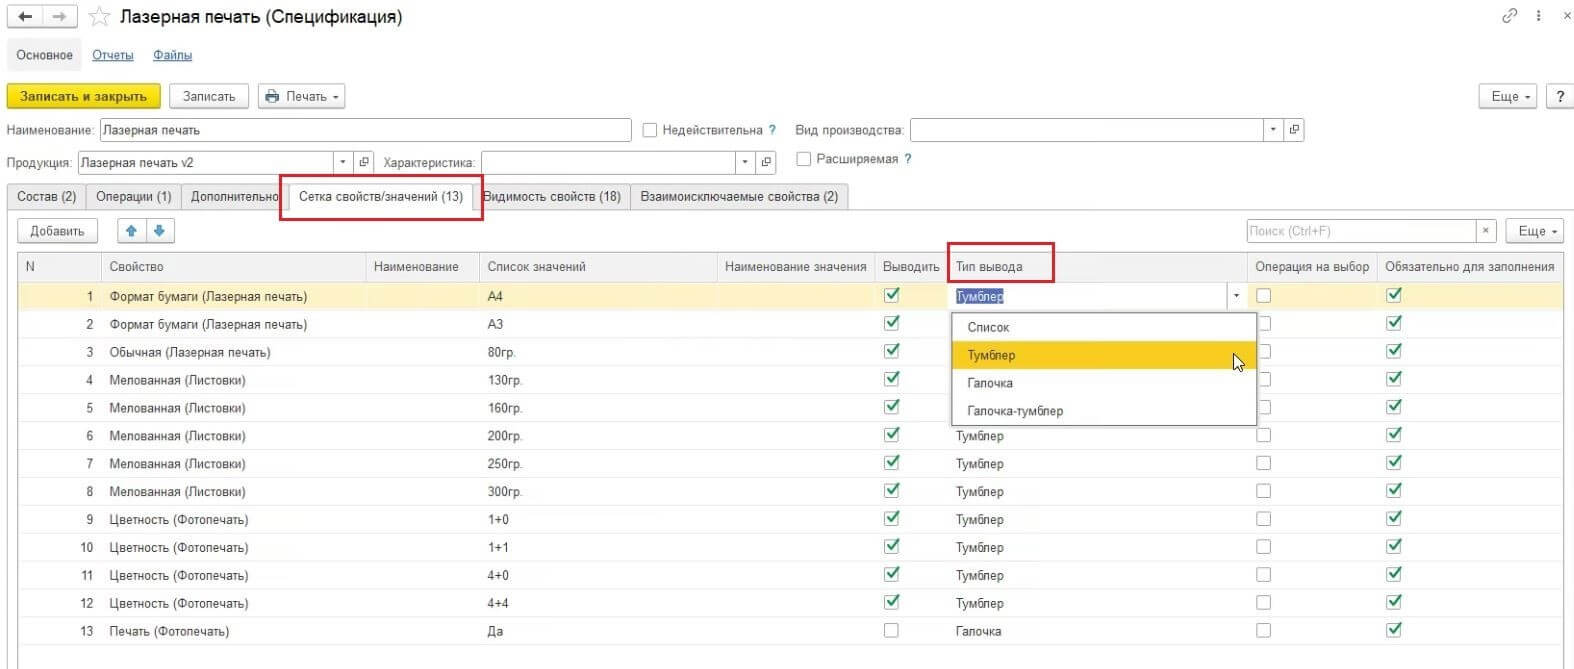The width and height of the screenshot is (1574, 669).
Task: Uncheck Обязательно для заполнения for row 13
Action: tap(1394, 630)
